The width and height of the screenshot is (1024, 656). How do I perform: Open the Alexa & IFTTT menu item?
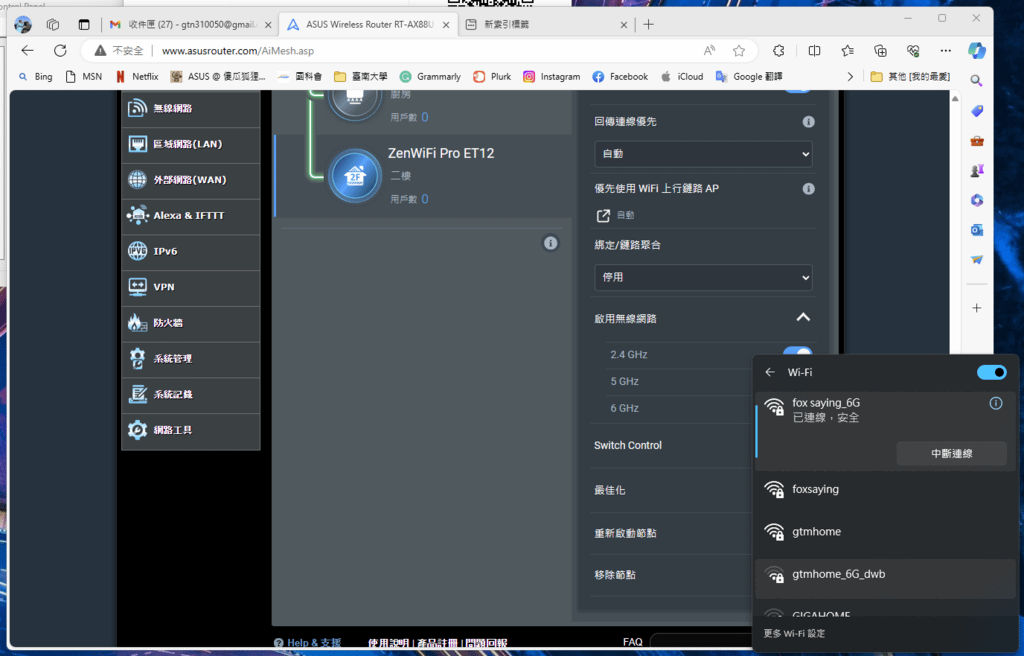click(191, 216)
